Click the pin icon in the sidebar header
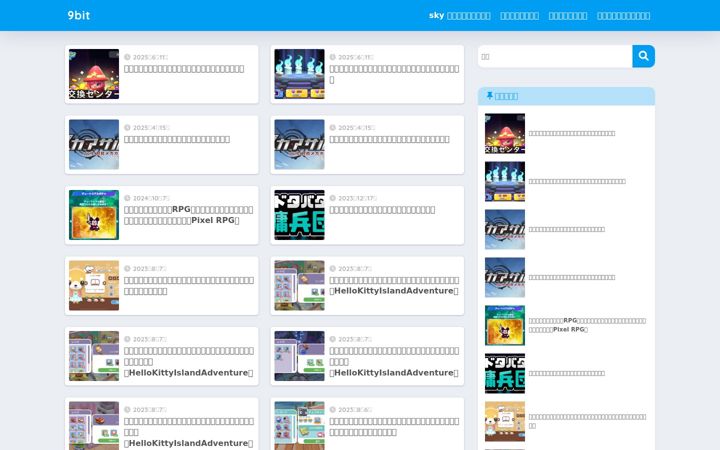Viewport: 720px width, 450px height. pos(489,96)
